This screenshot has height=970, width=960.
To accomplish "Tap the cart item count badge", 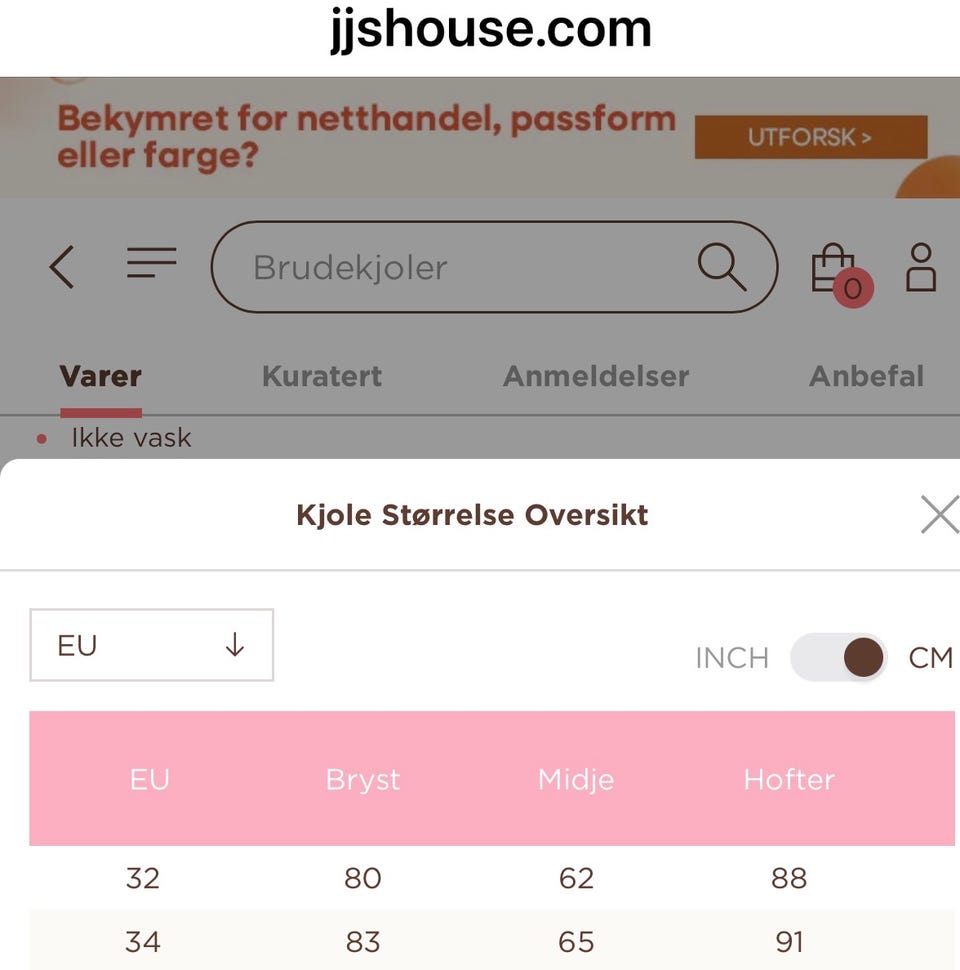I will (851, 290).
